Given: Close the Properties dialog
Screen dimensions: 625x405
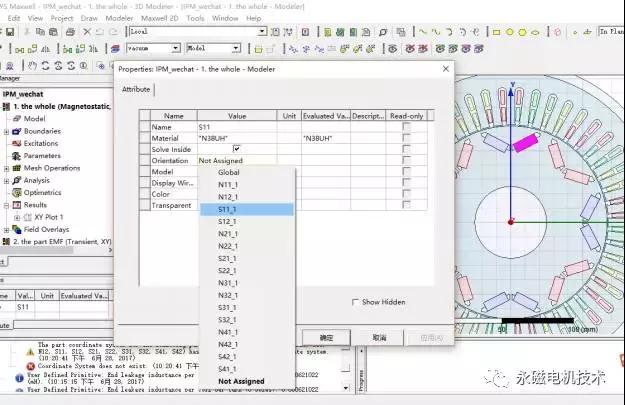Looking at the screenshot, I should [x=446, y=69].
